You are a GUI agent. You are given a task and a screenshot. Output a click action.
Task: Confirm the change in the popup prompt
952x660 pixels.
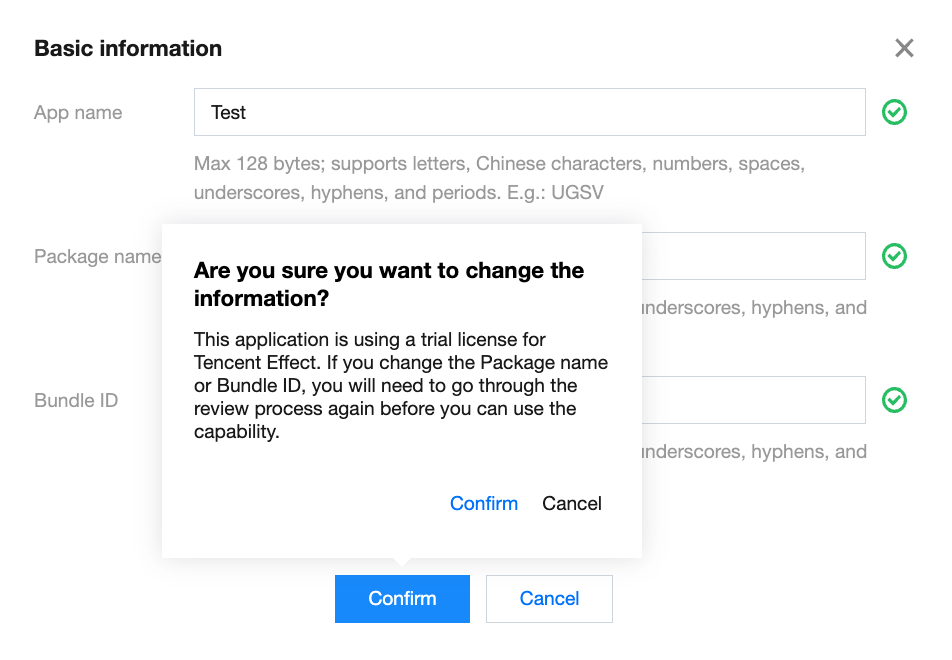point(484,503)
